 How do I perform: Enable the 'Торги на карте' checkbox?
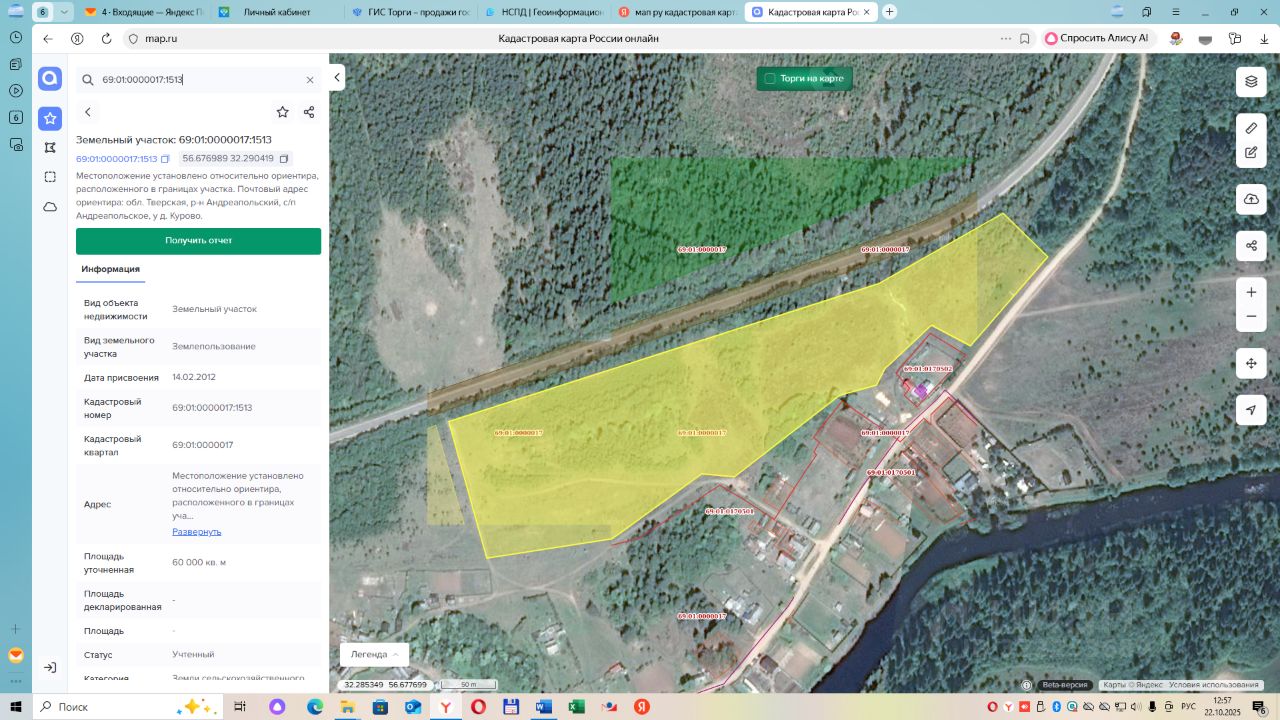point(770,78)
